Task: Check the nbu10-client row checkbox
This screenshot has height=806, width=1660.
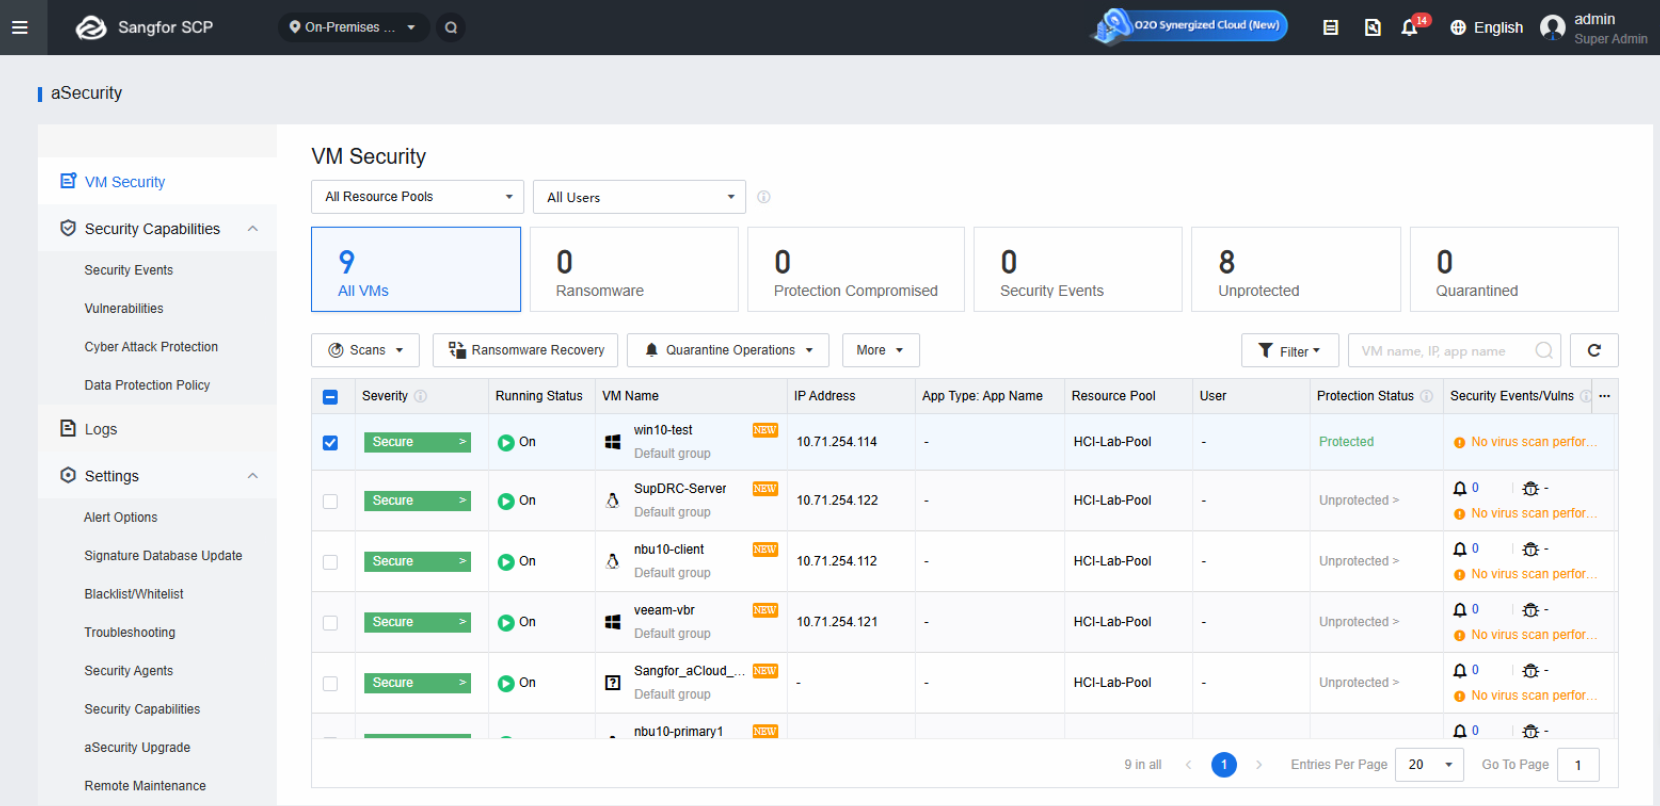Action: click(330, 563)
